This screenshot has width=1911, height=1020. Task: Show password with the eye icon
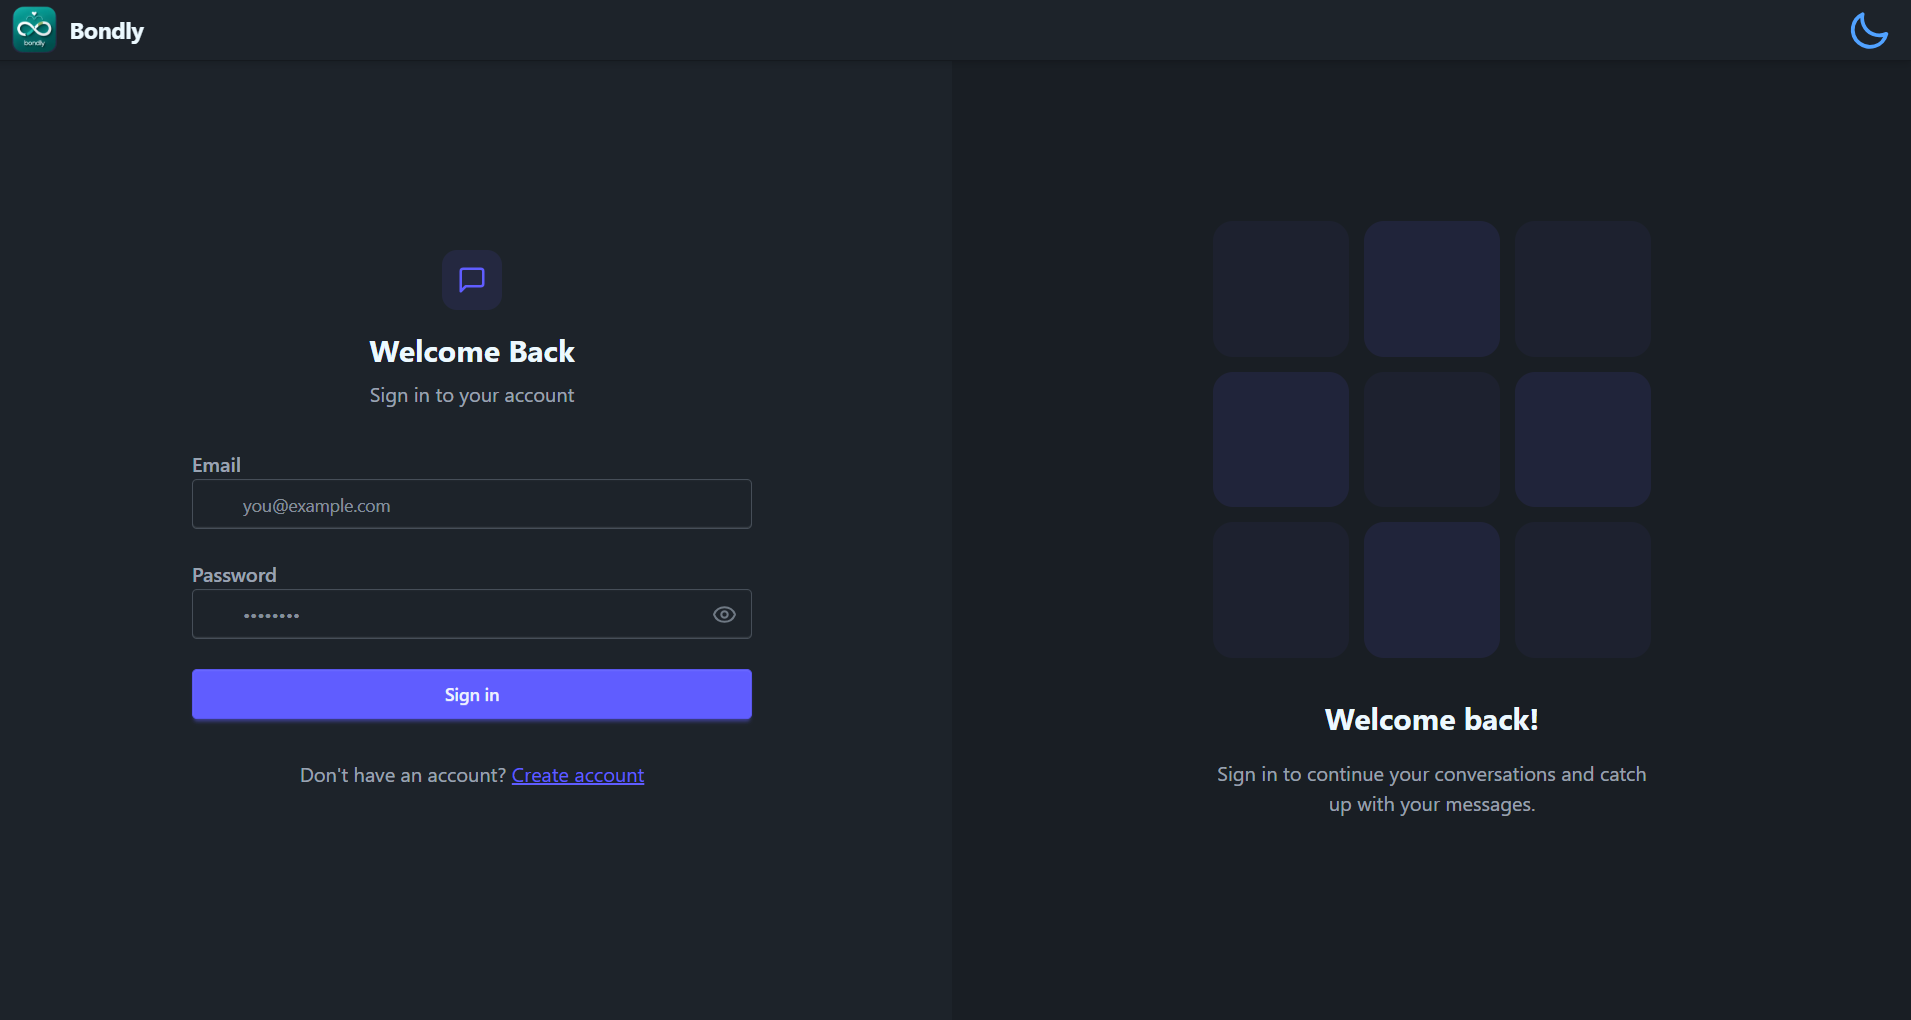pyautogui.click(x=724, y=614)
